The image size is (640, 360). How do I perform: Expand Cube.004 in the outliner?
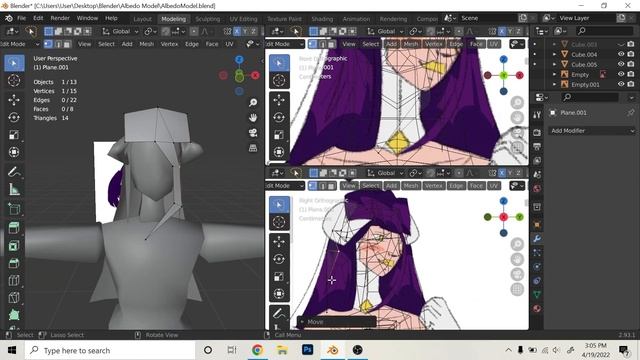pyautogui.click(x=554, y=54)
